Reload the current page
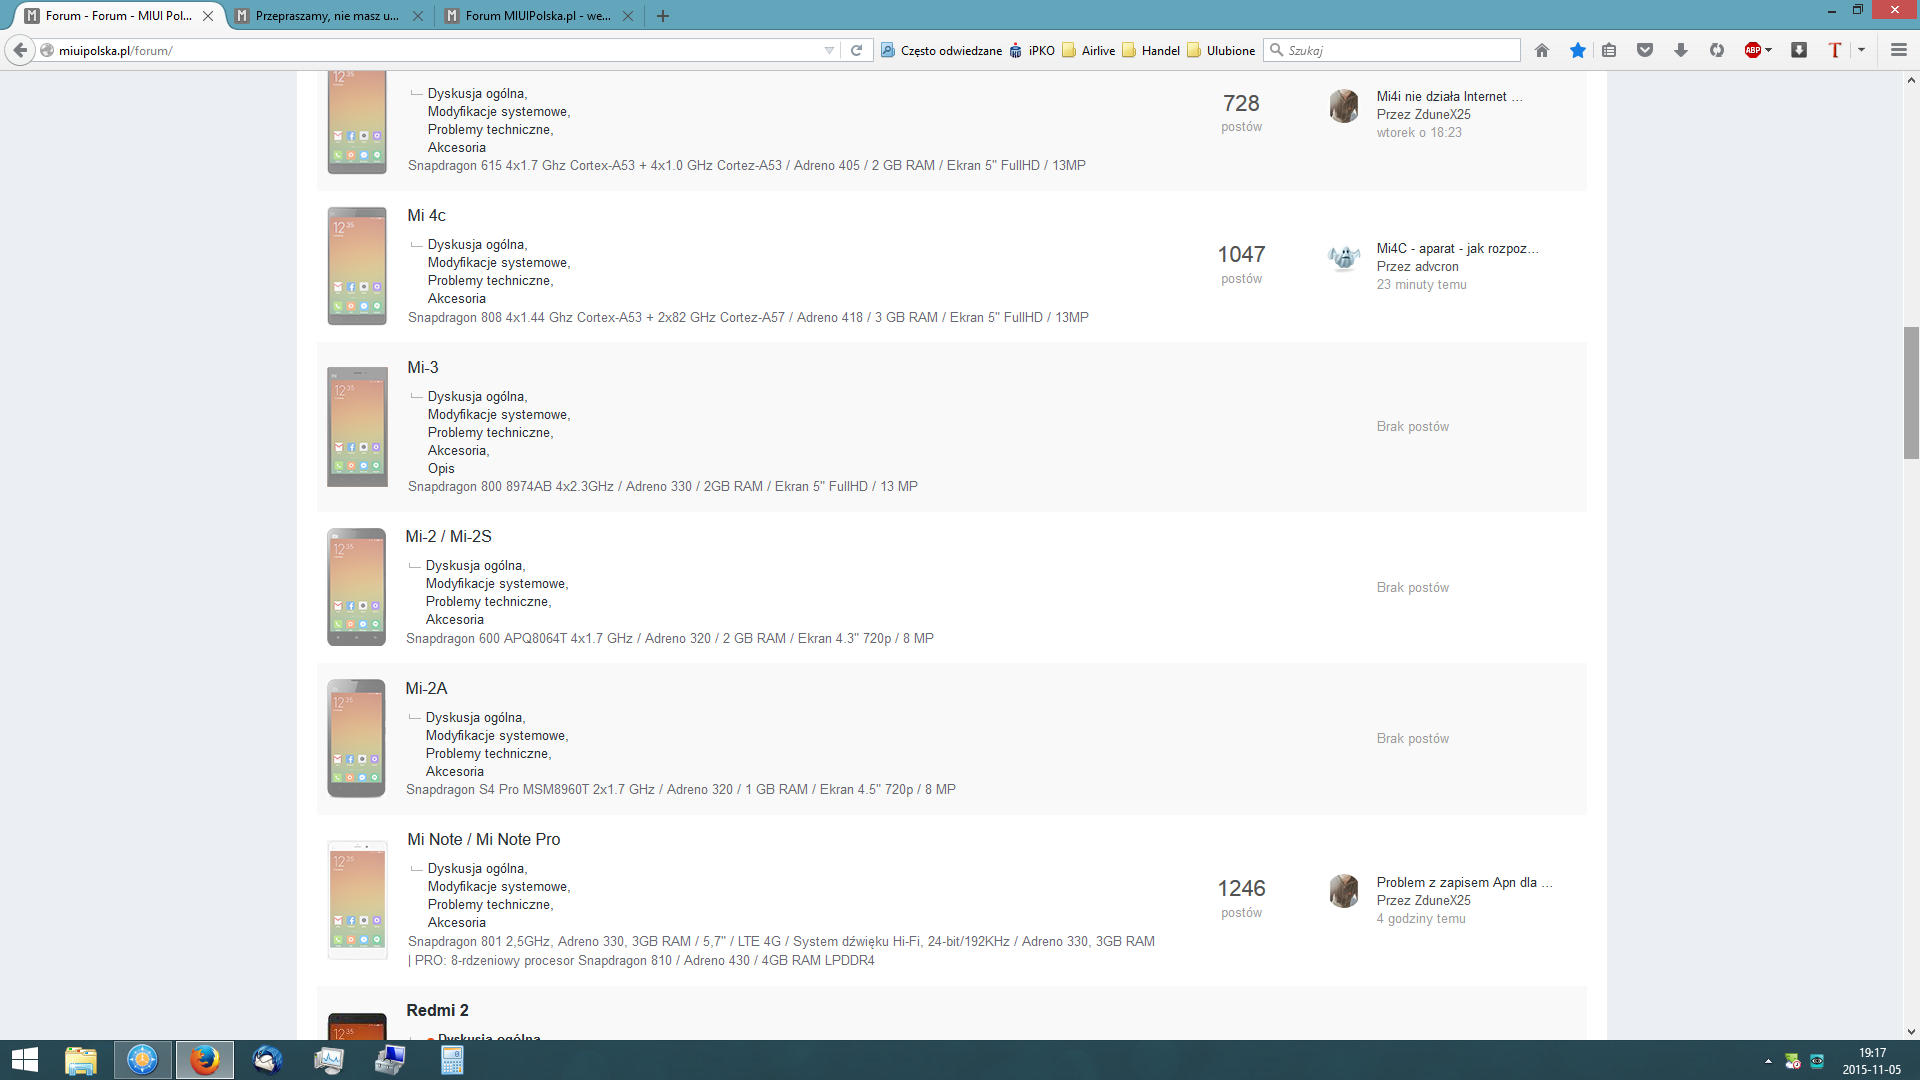Image resolution: width=1920 pixels, height=1080 pixels. (856, 50)
